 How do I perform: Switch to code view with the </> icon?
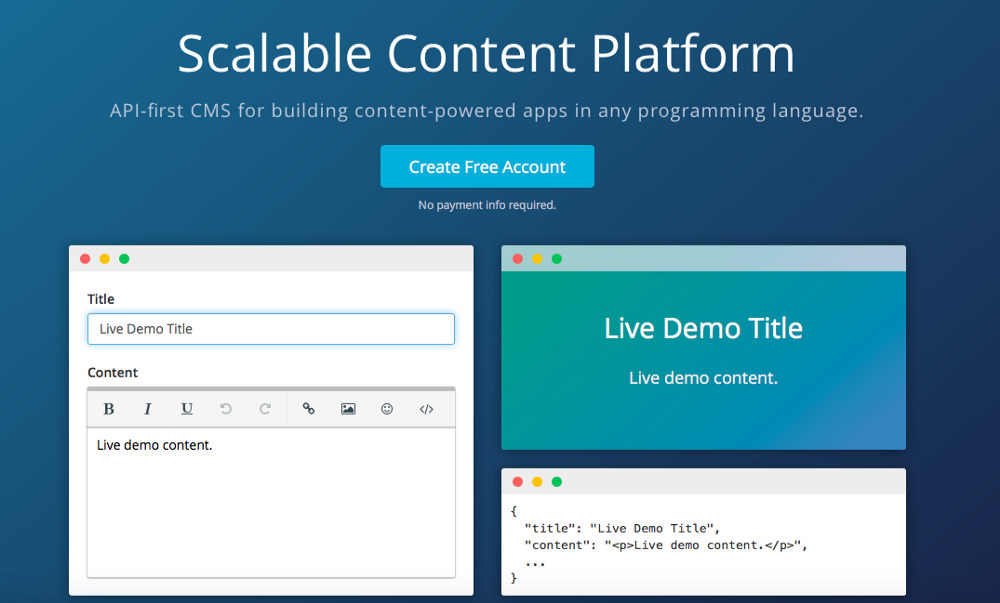coord(426,409)
